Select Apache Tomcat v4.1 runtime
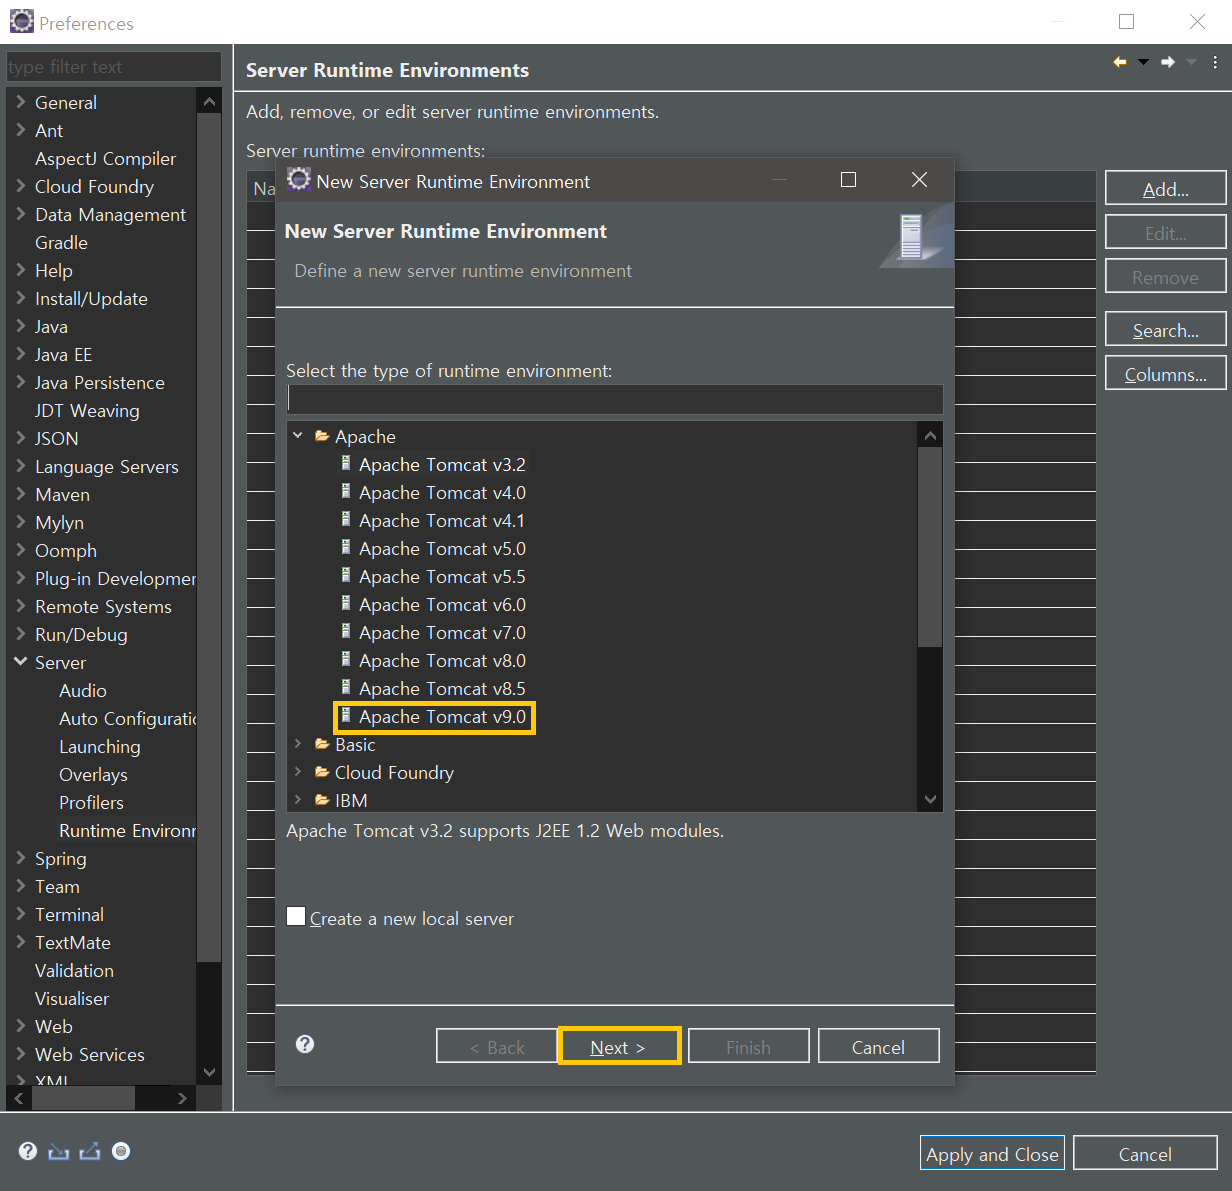 pos(442,521)
